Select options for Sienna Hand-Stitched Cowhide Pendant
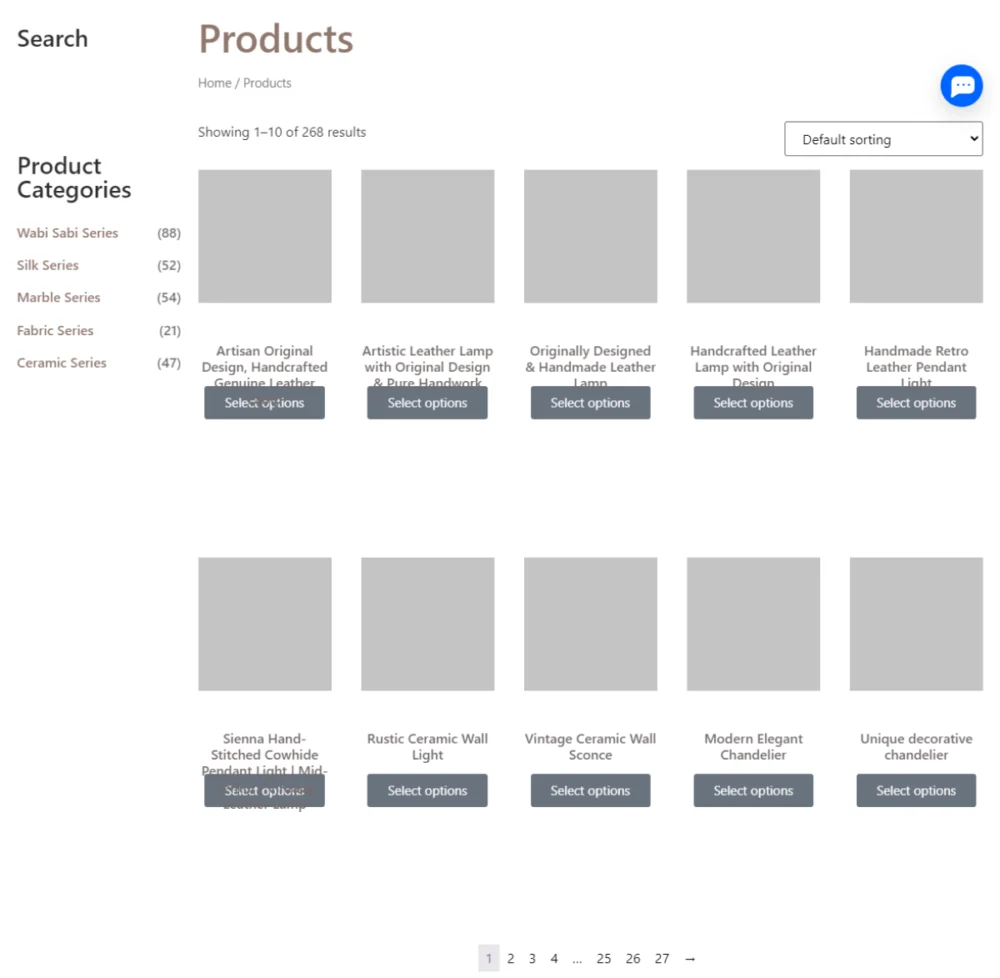 click(264, 791)
